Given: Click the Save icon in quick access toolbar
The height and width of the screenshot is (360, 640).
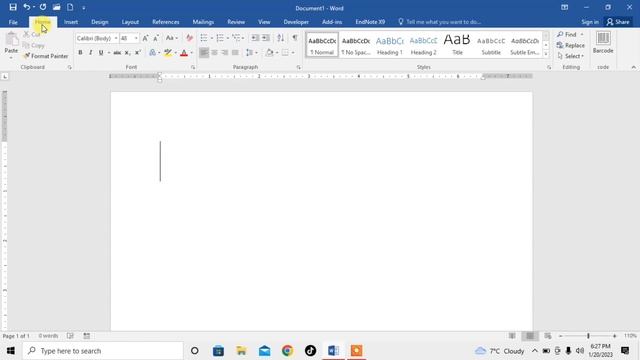Looking at the screenshot, I should point(13,7).
